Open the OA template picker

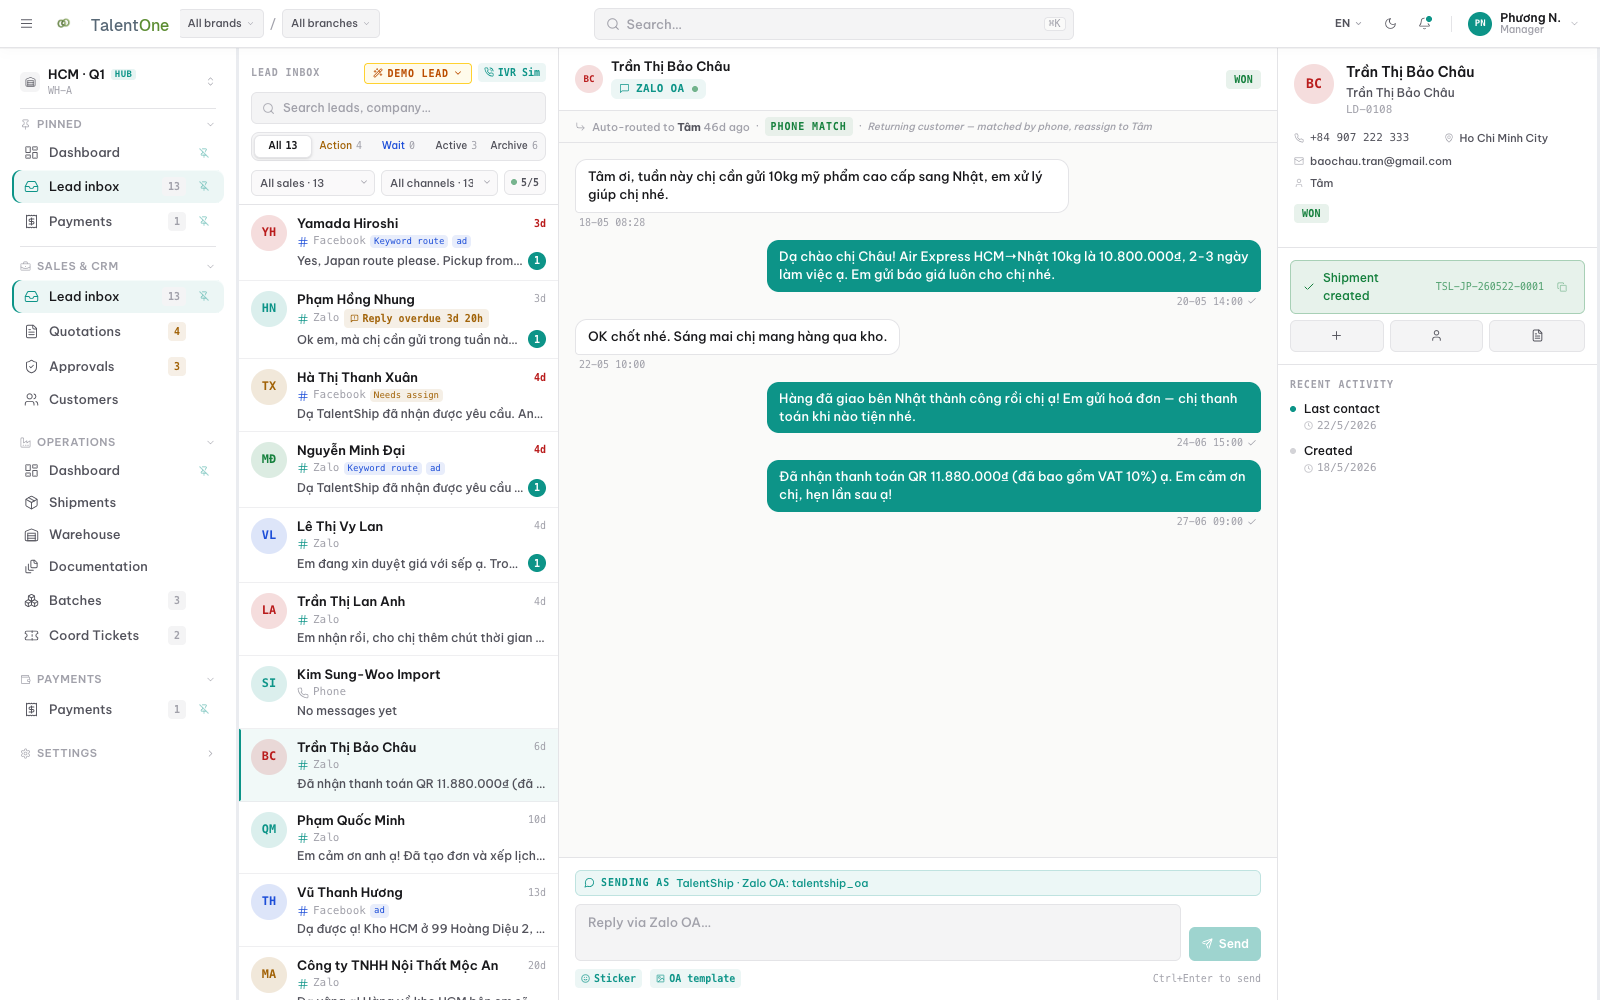[695, 978]
